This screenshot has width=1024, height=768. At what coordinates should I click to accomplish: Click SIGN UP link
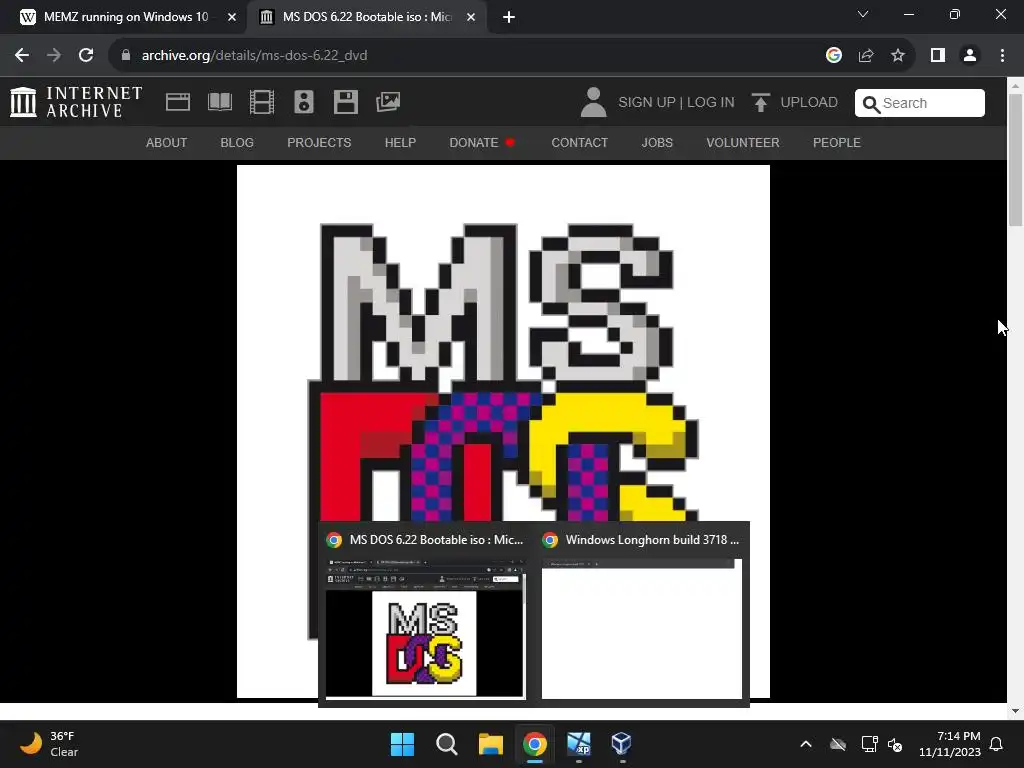click(647, 103)
